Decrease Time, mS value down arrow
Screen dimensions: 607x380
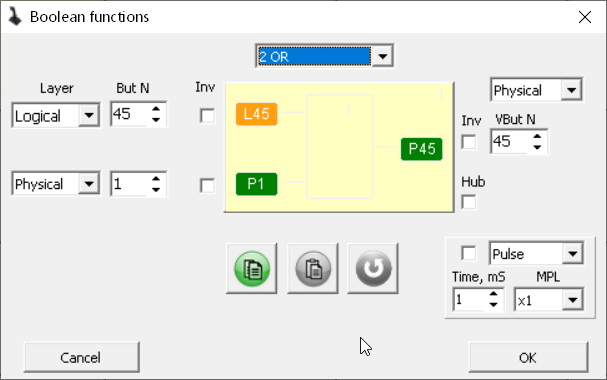[493, 305]
